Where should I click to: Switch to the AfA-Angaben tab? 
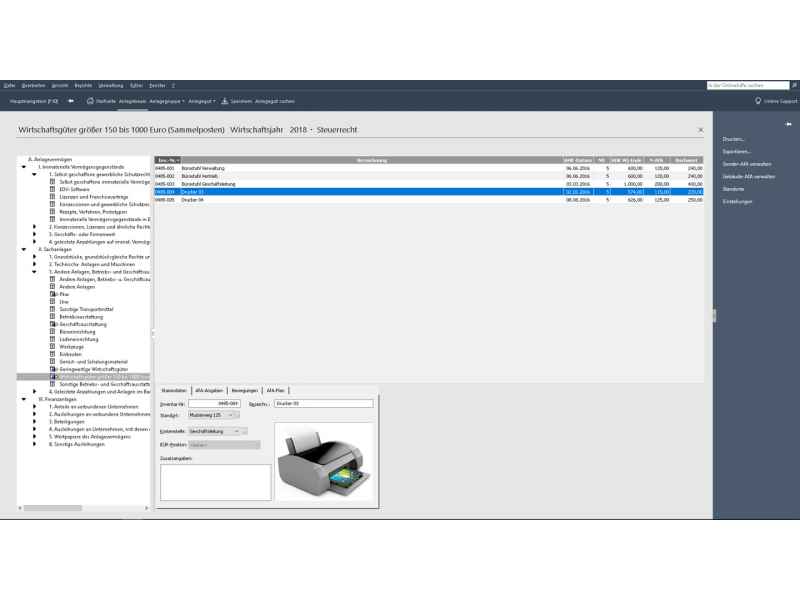point(209,390)
